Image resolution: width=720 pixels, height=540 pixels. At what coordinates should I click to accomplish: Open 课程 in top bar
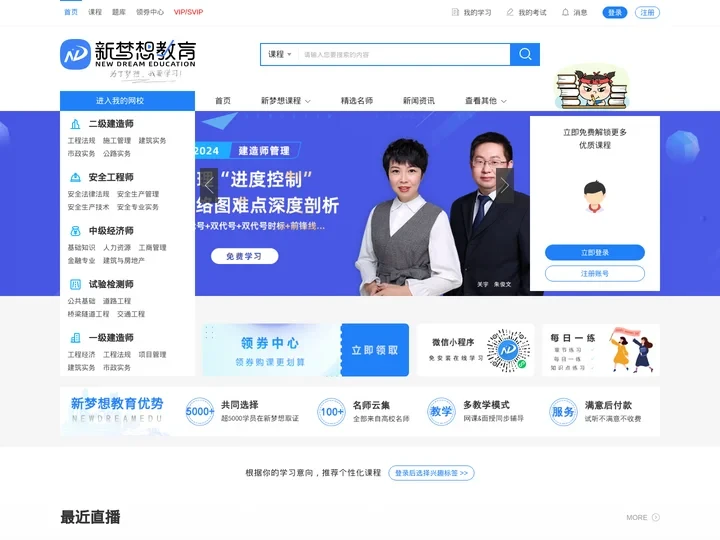[x=95, y=12]
